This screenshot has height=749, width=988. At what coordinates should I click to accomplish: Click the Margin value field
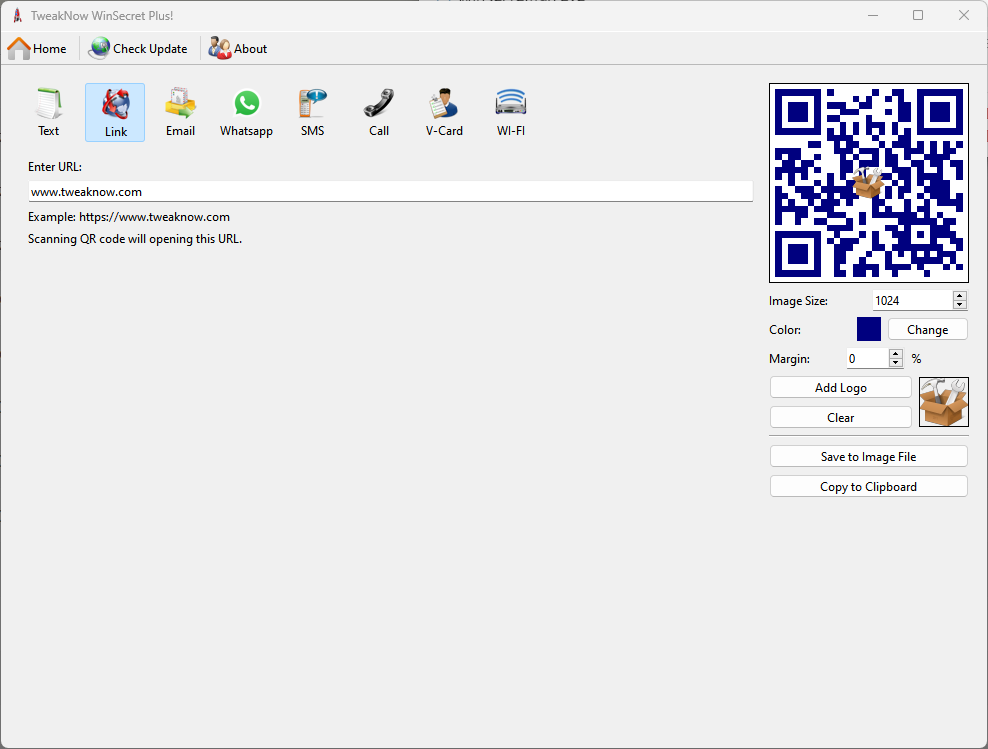coord(867,358)
